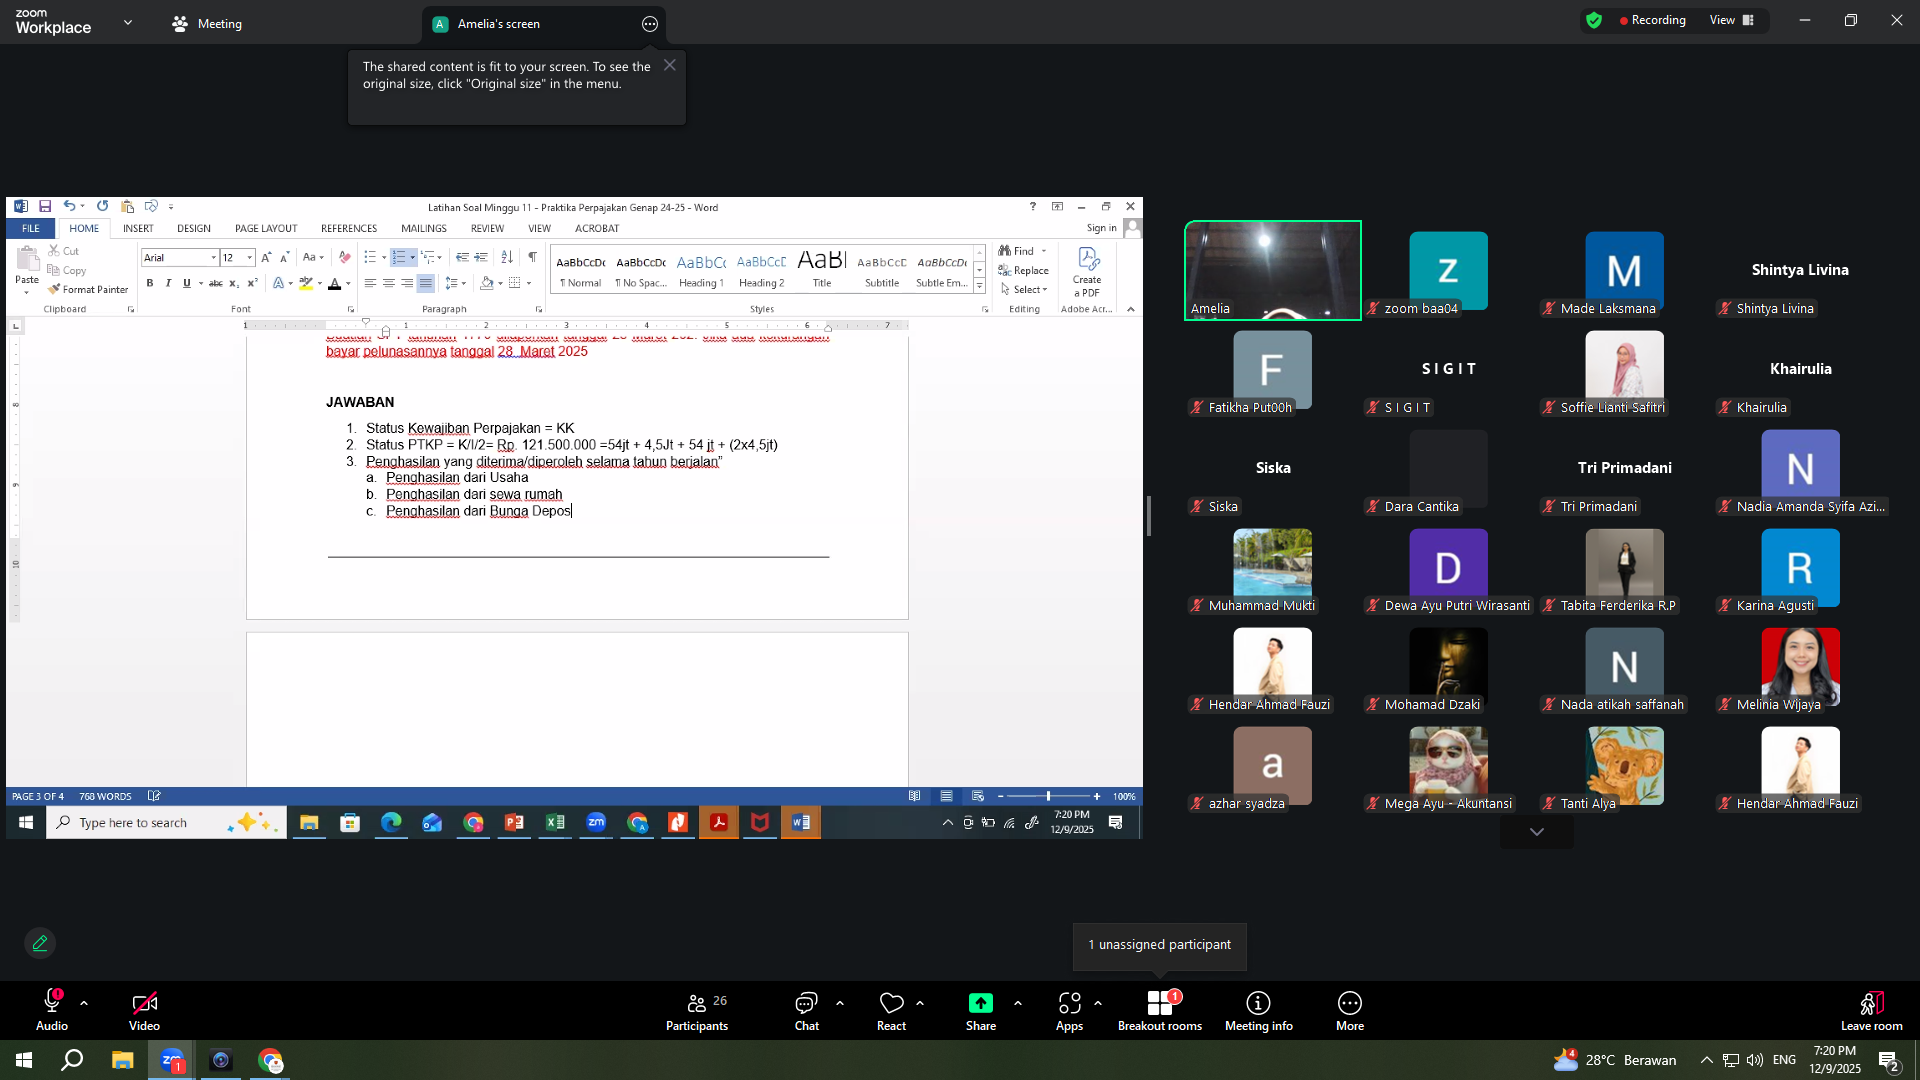Image resolution: width=1920 pixels, height=1080 pixels.
Task: Click Replace in the Editing group
Action: click(x=1023, y=271)
